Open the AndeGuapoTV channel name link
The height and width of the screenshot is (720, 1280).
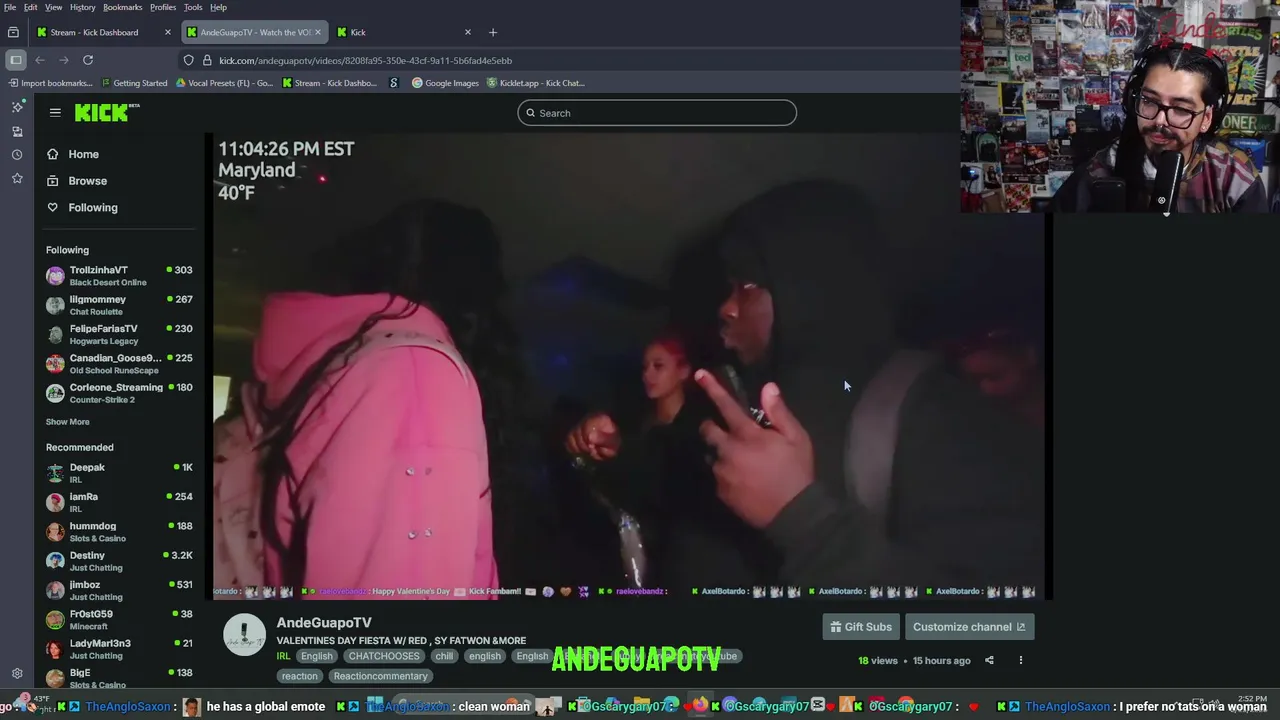click(324, 622)
